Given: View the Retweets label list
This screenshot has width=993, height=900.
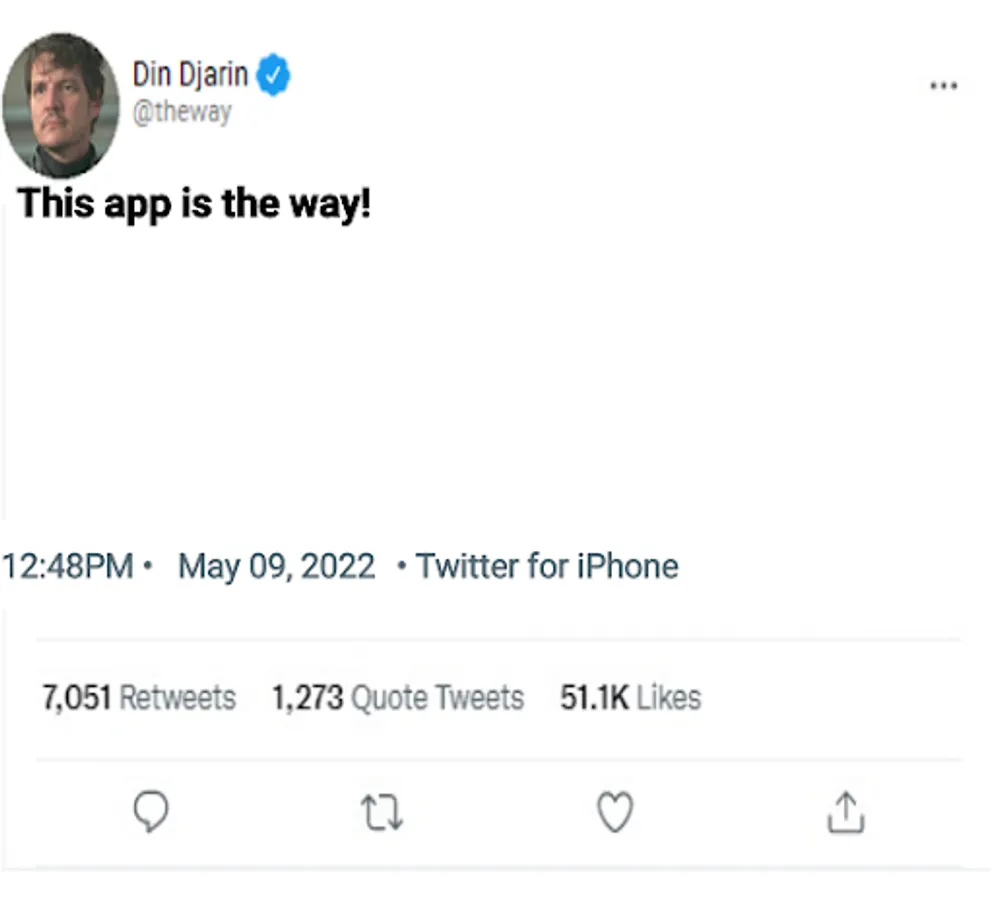Looking at the screenshot, I should [x=177, y=697].
